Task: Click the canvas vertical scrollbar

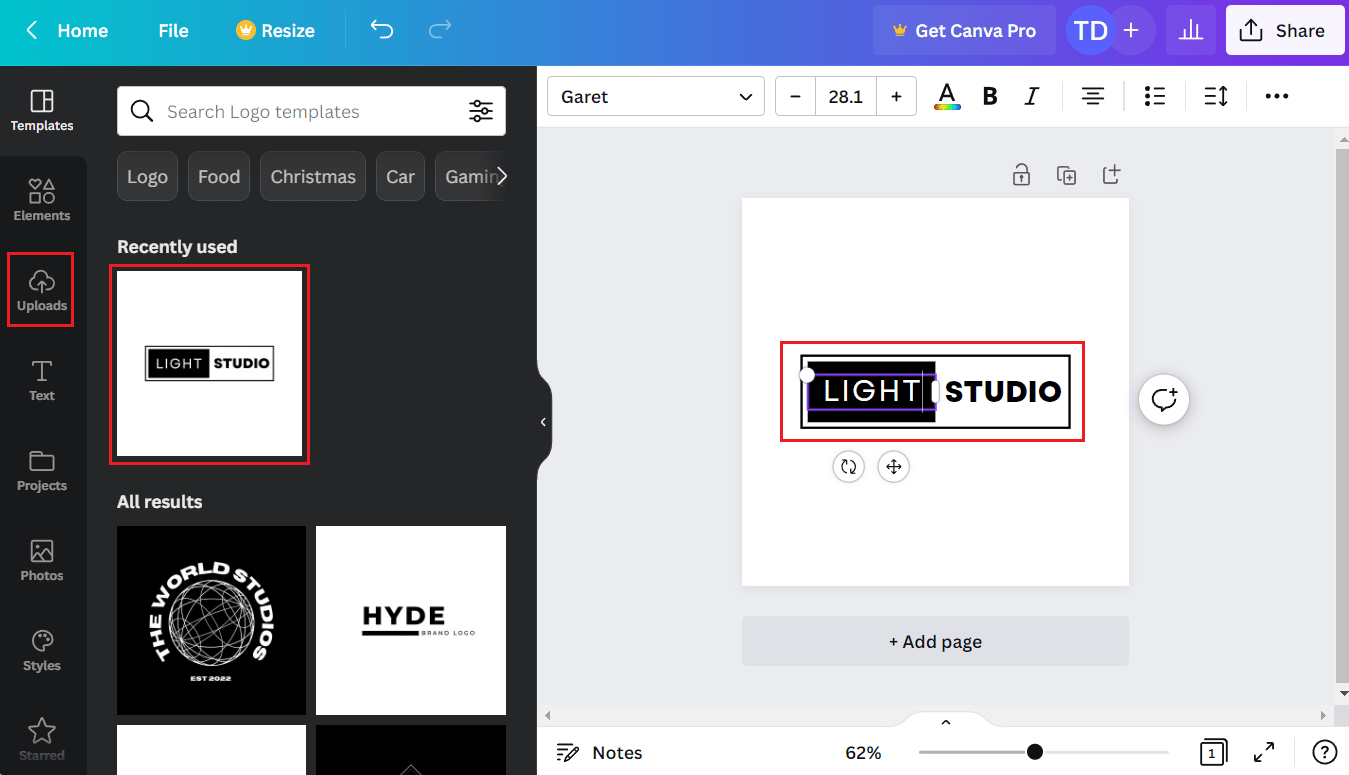Action: 1342,416
